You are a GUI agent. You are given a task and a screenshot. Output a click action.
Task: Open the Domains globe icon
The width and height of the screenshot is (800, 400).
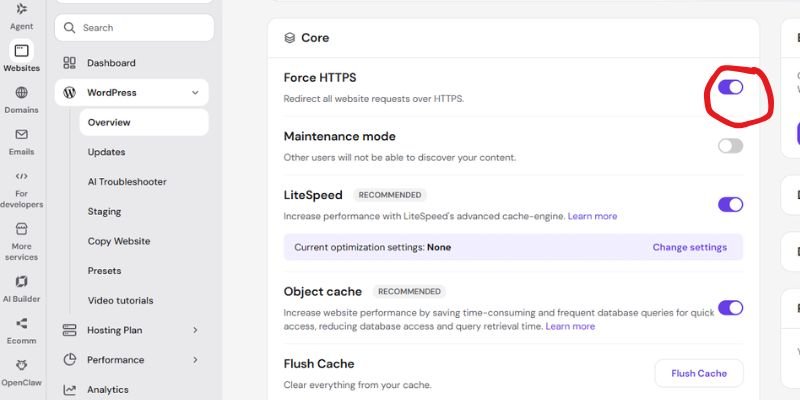(x=21, y=92)
